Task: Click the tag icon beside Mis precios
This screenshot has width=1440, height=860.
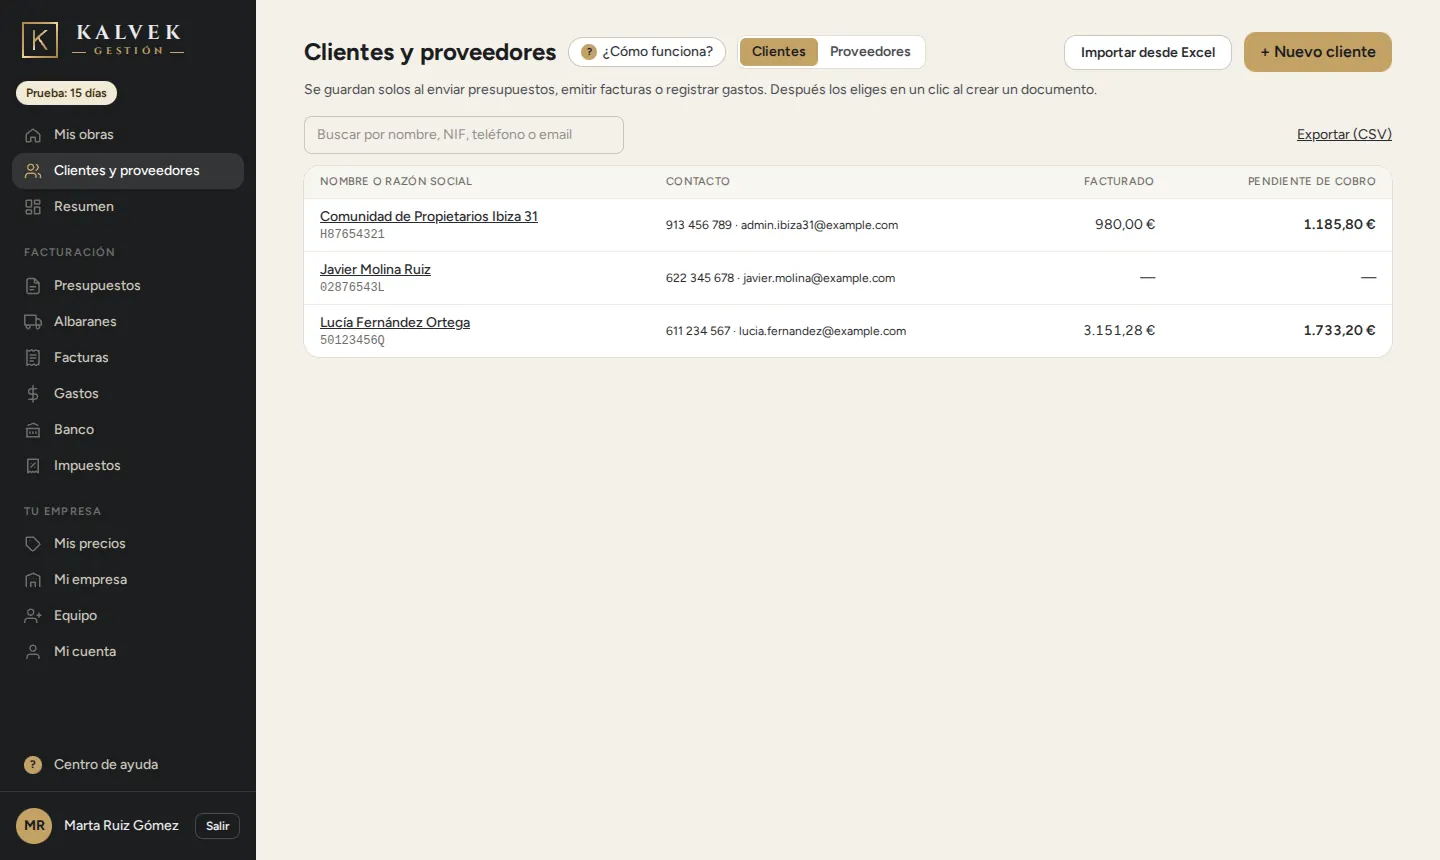Action: tap(33, 544)
